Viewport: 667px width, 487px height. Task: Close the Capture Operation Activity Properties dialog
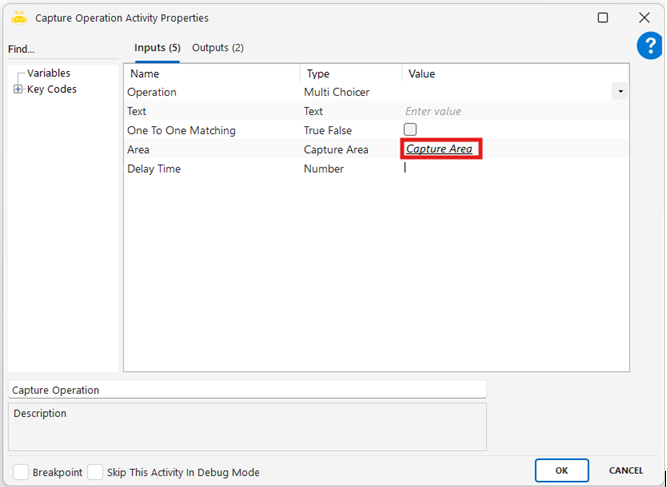(644, 17)
